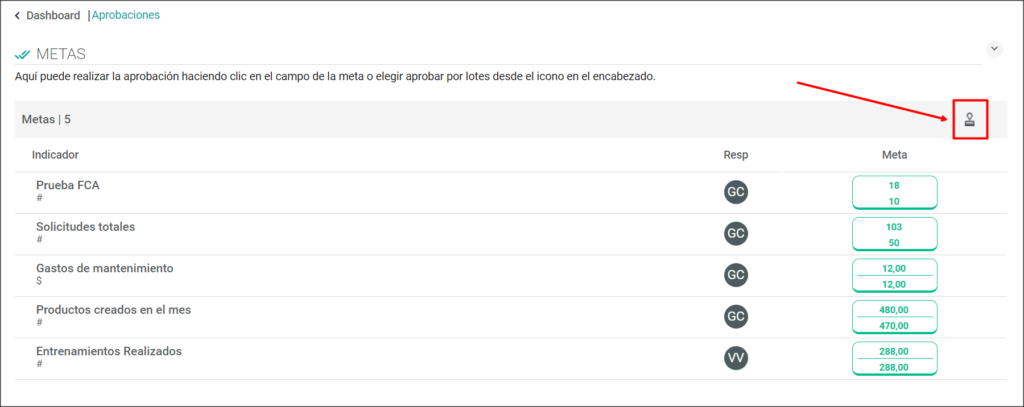
Task: Open Solicitudes totales meta value 103
Action: click(895, 227)
